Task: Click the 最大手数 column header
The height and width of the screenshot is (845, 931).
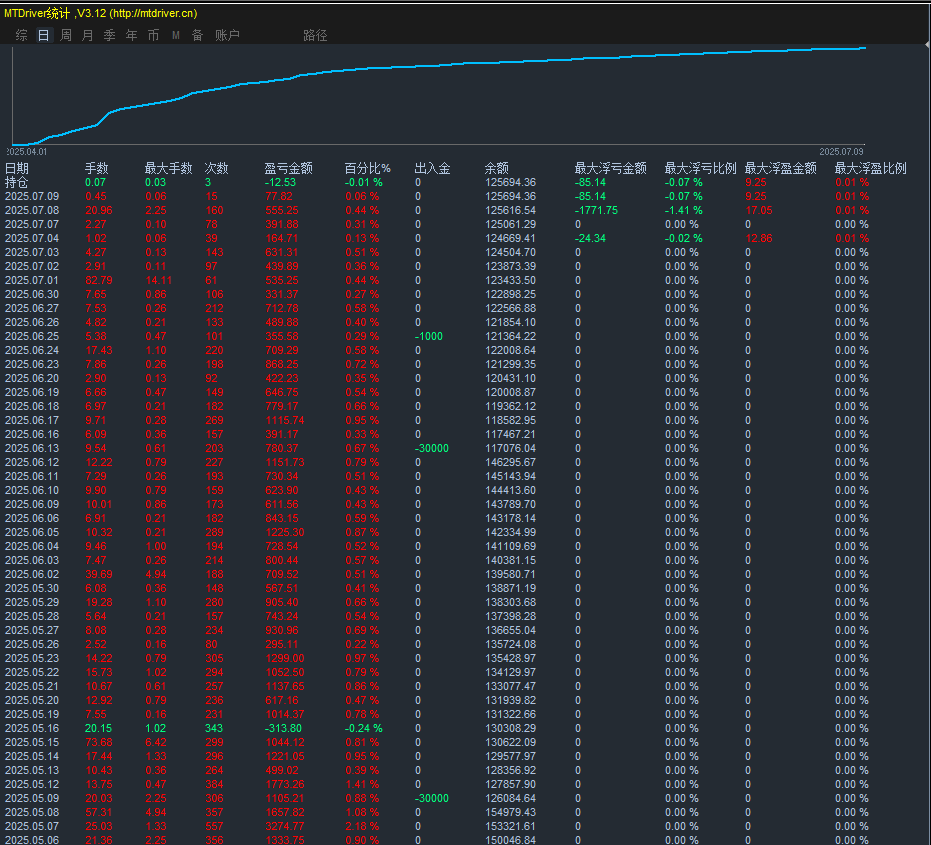Action: pyautogui.click(x=169, y=168)
